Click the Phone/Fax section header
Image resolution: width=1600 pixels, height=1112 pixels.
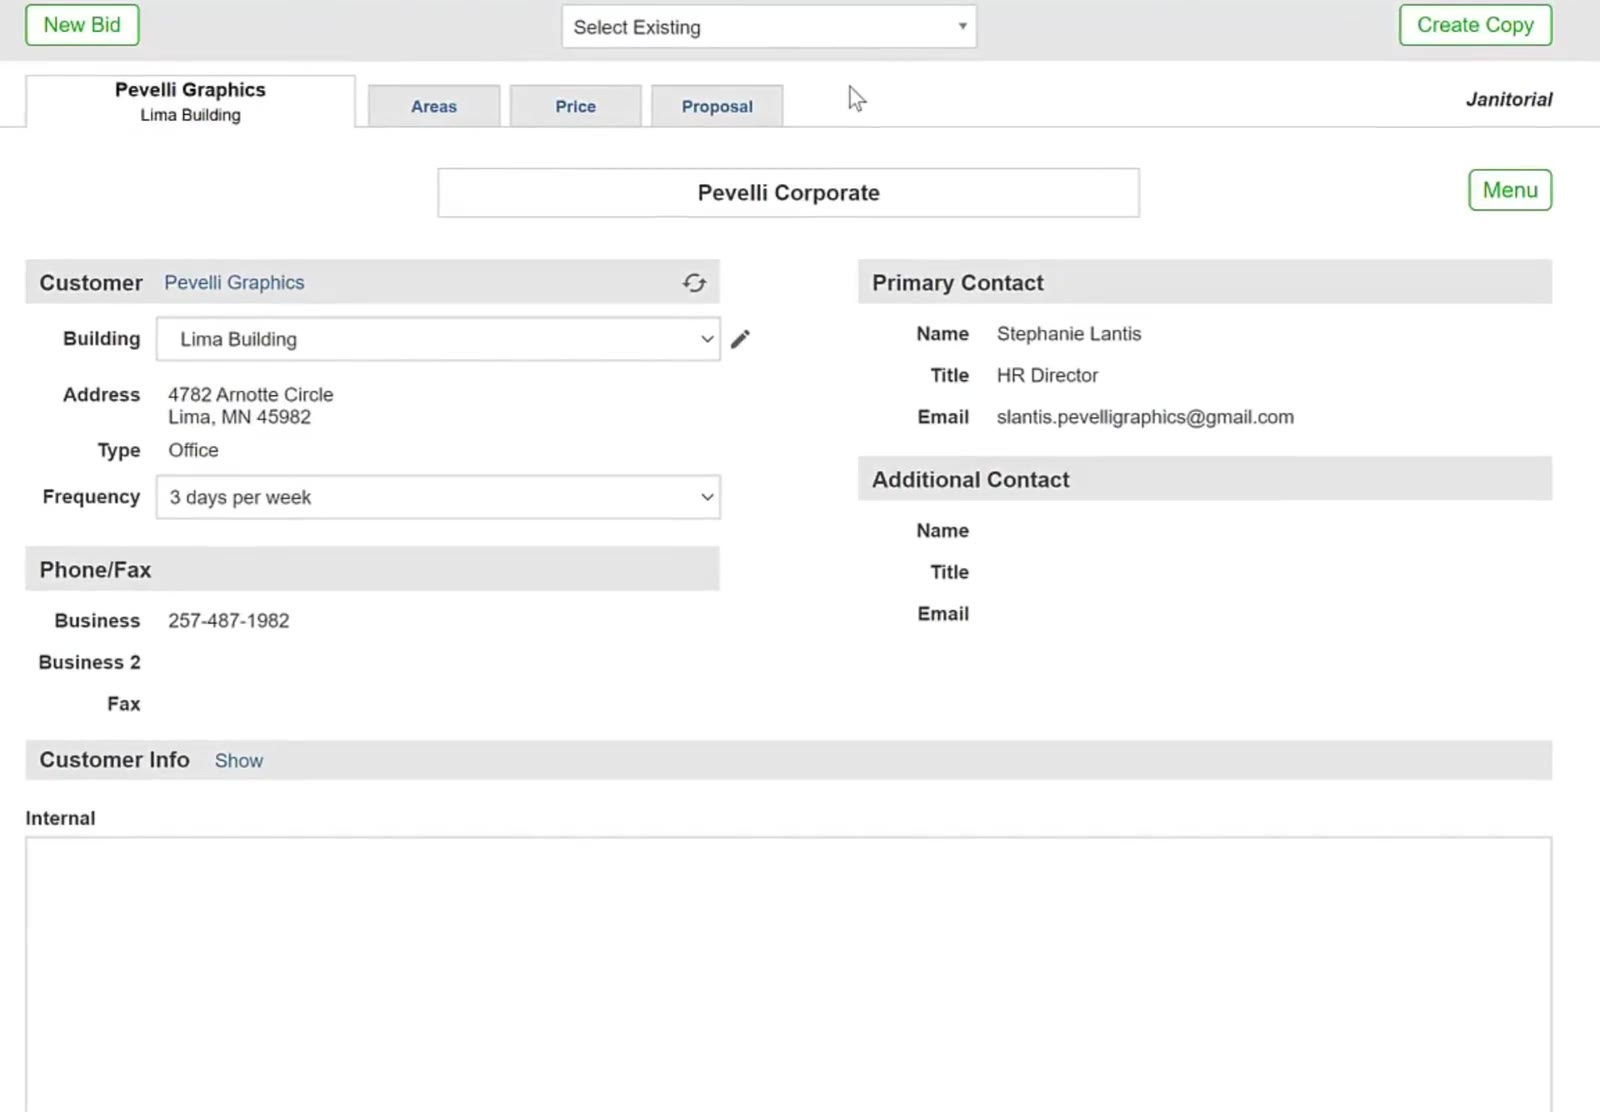pos(372,569)
